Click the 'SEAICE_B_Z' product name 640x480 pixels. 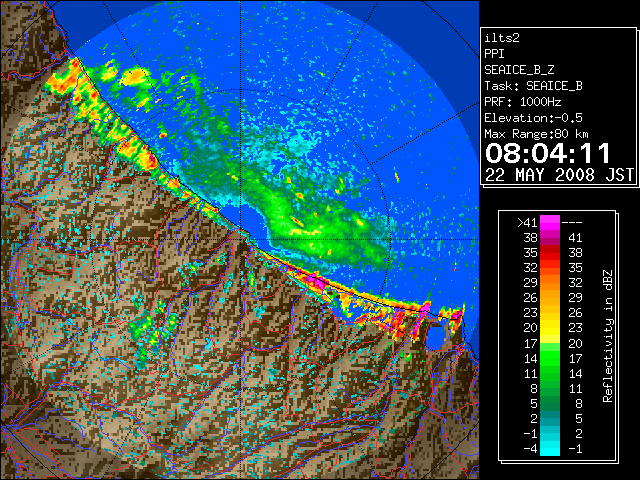pyautogui.click(x=519, y=70)
